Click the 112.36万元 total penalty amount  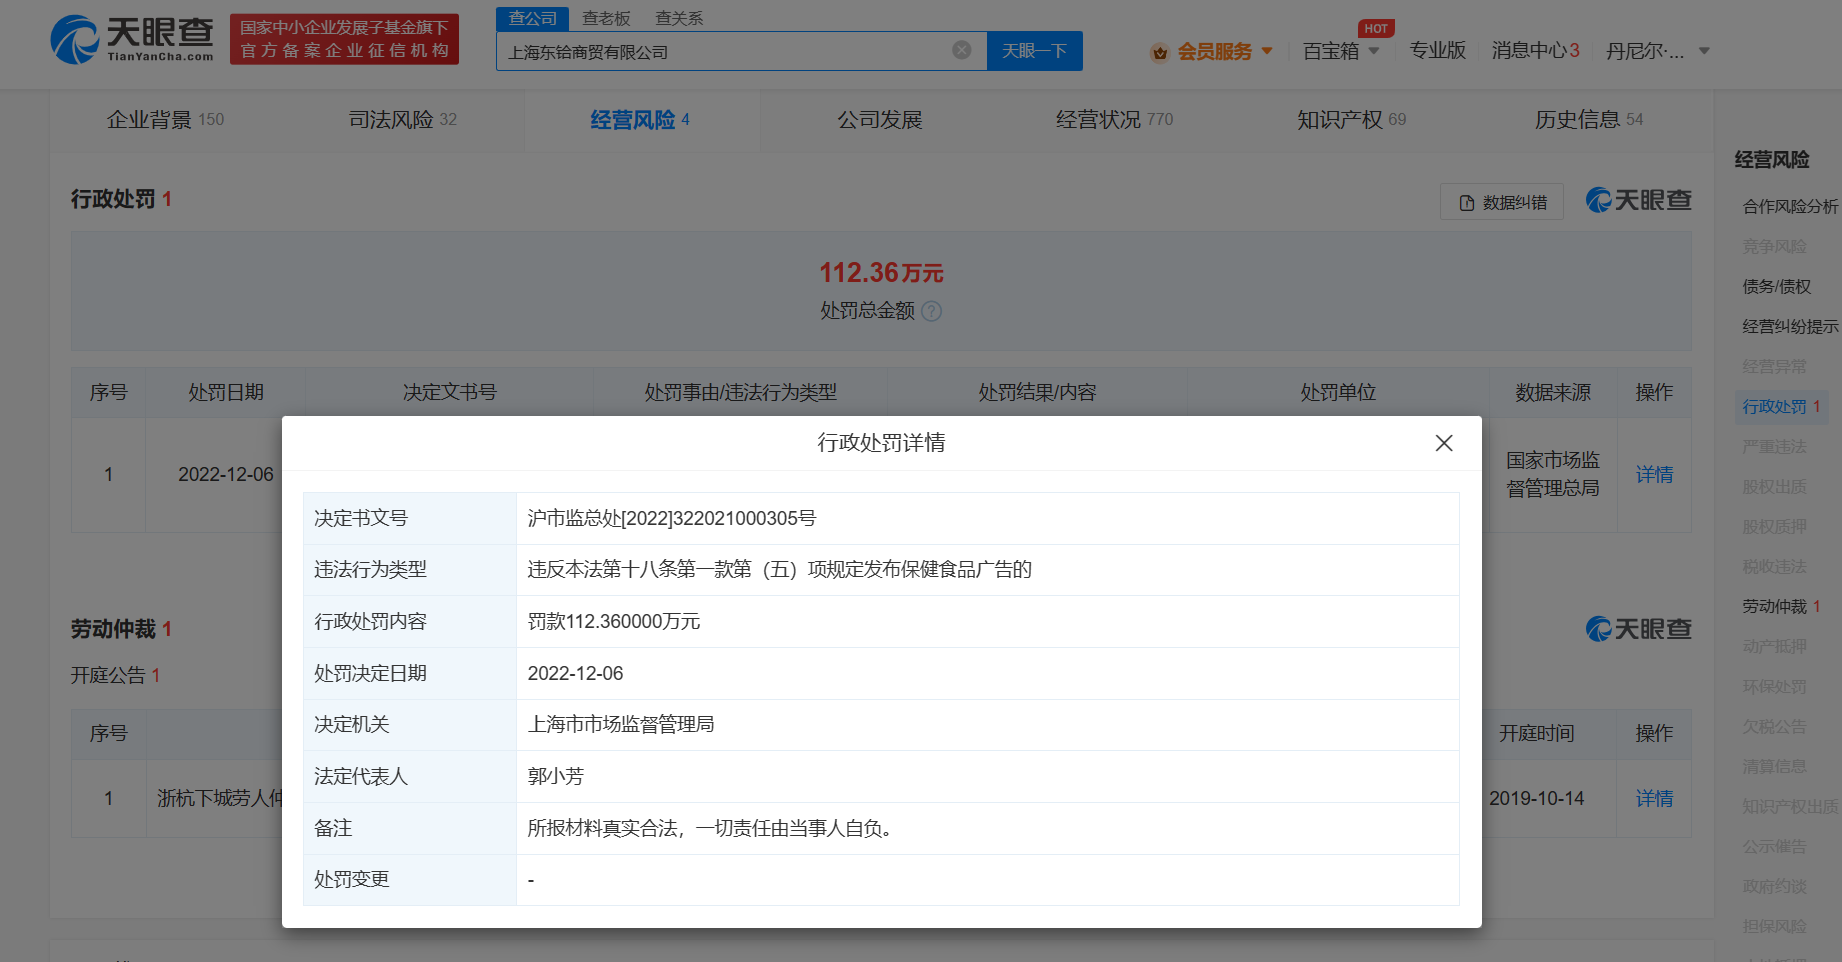[881, 272]
